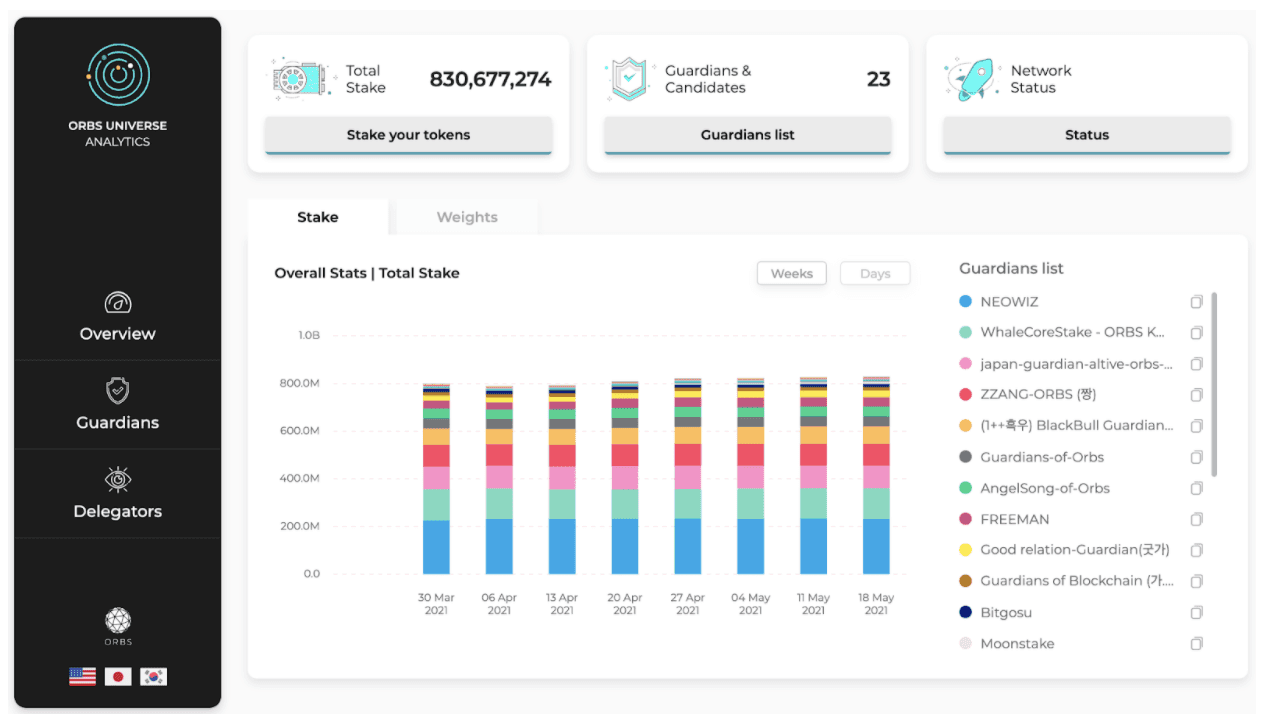1264x722 pixels.
Task: Select Guardians of Blockchain entry
Action: [x=1077, y=581]
